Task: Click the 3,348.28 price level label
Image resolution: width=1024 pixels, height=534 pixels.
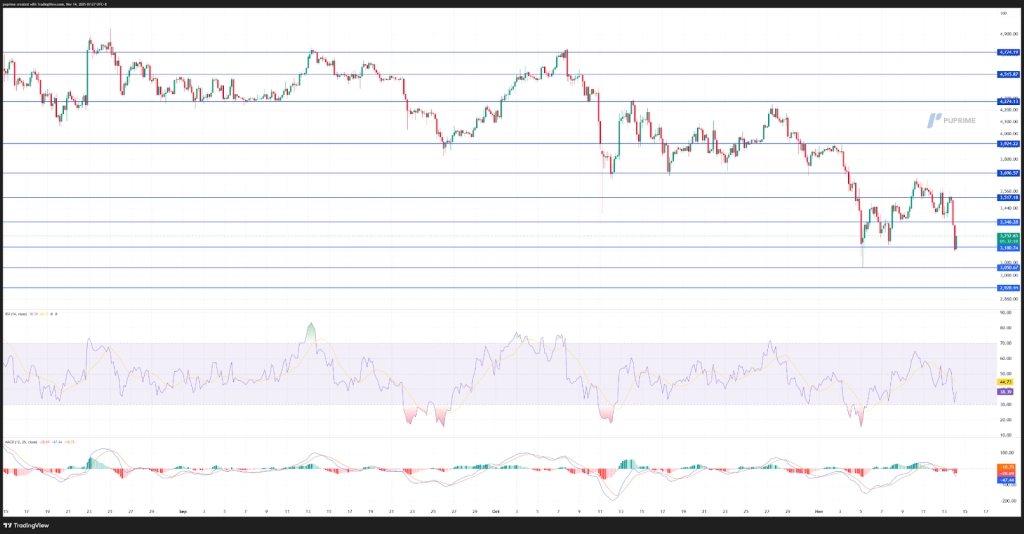Action: click(x=1007, y=222)
